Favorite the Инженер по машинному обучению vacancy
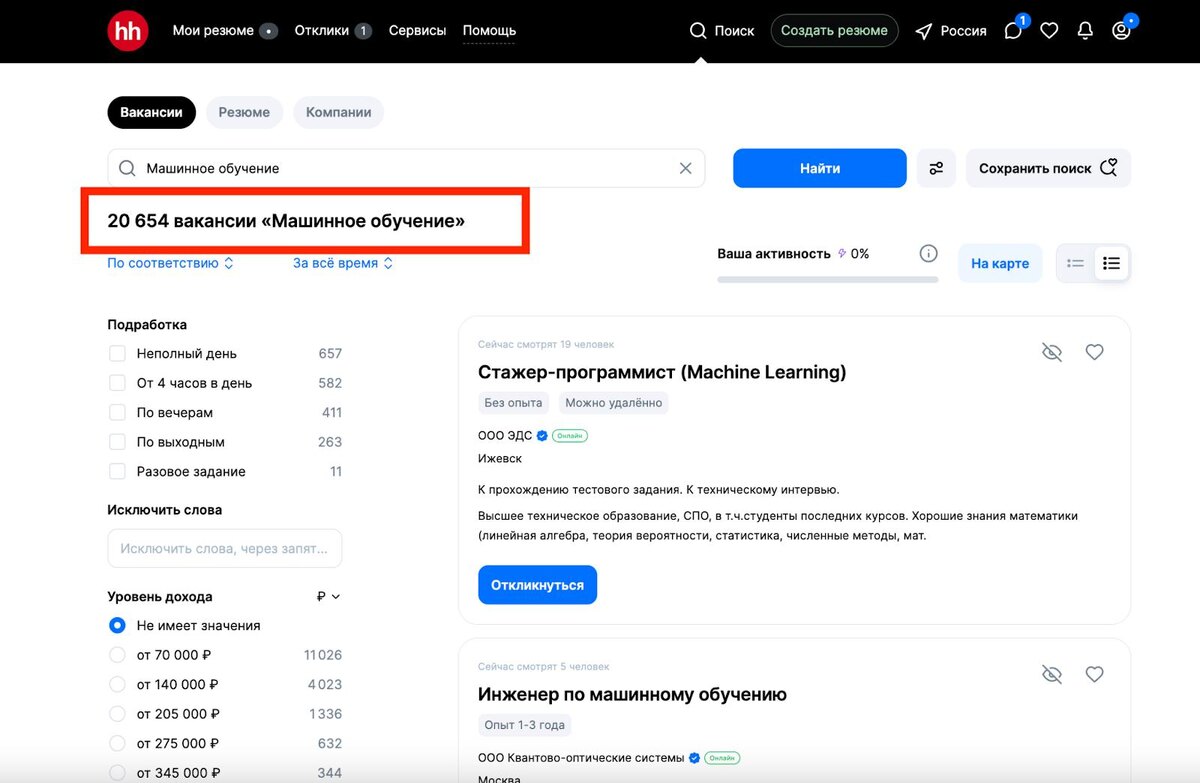 (1095, 674)
